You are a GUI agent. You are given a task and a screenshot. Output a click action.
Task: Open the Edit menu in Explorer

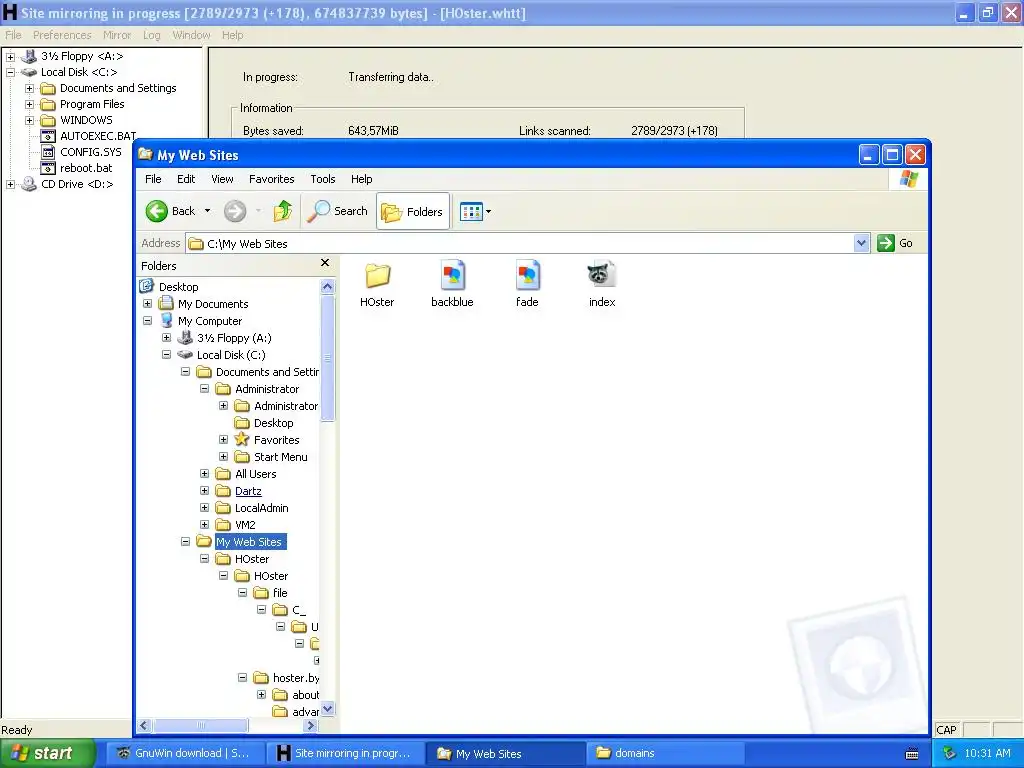click(x=186, y=179)
